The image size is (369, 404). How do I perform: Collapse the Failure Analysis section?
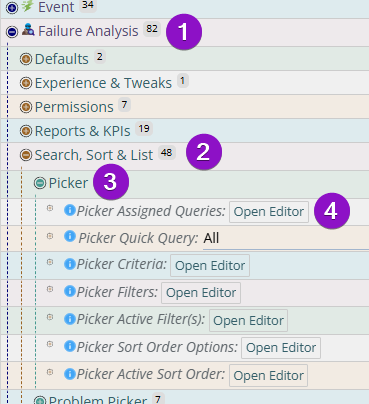12,32
